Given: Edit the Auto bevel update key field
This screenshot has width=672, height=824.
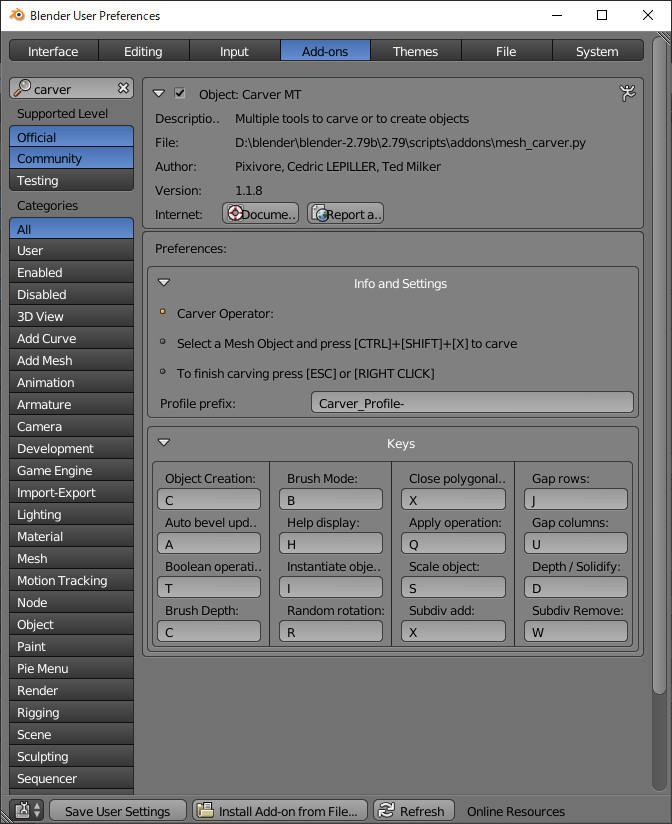Looking at the screenshot, I should (209, 544).
